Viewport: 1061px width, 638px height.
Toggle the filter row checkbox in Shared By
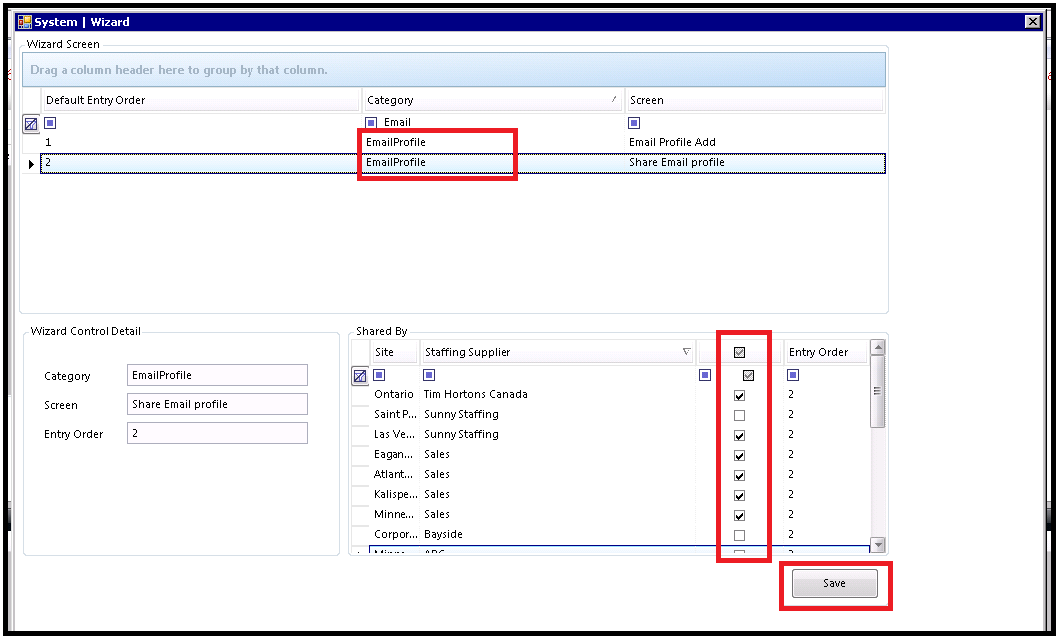(x=748, y=375)
